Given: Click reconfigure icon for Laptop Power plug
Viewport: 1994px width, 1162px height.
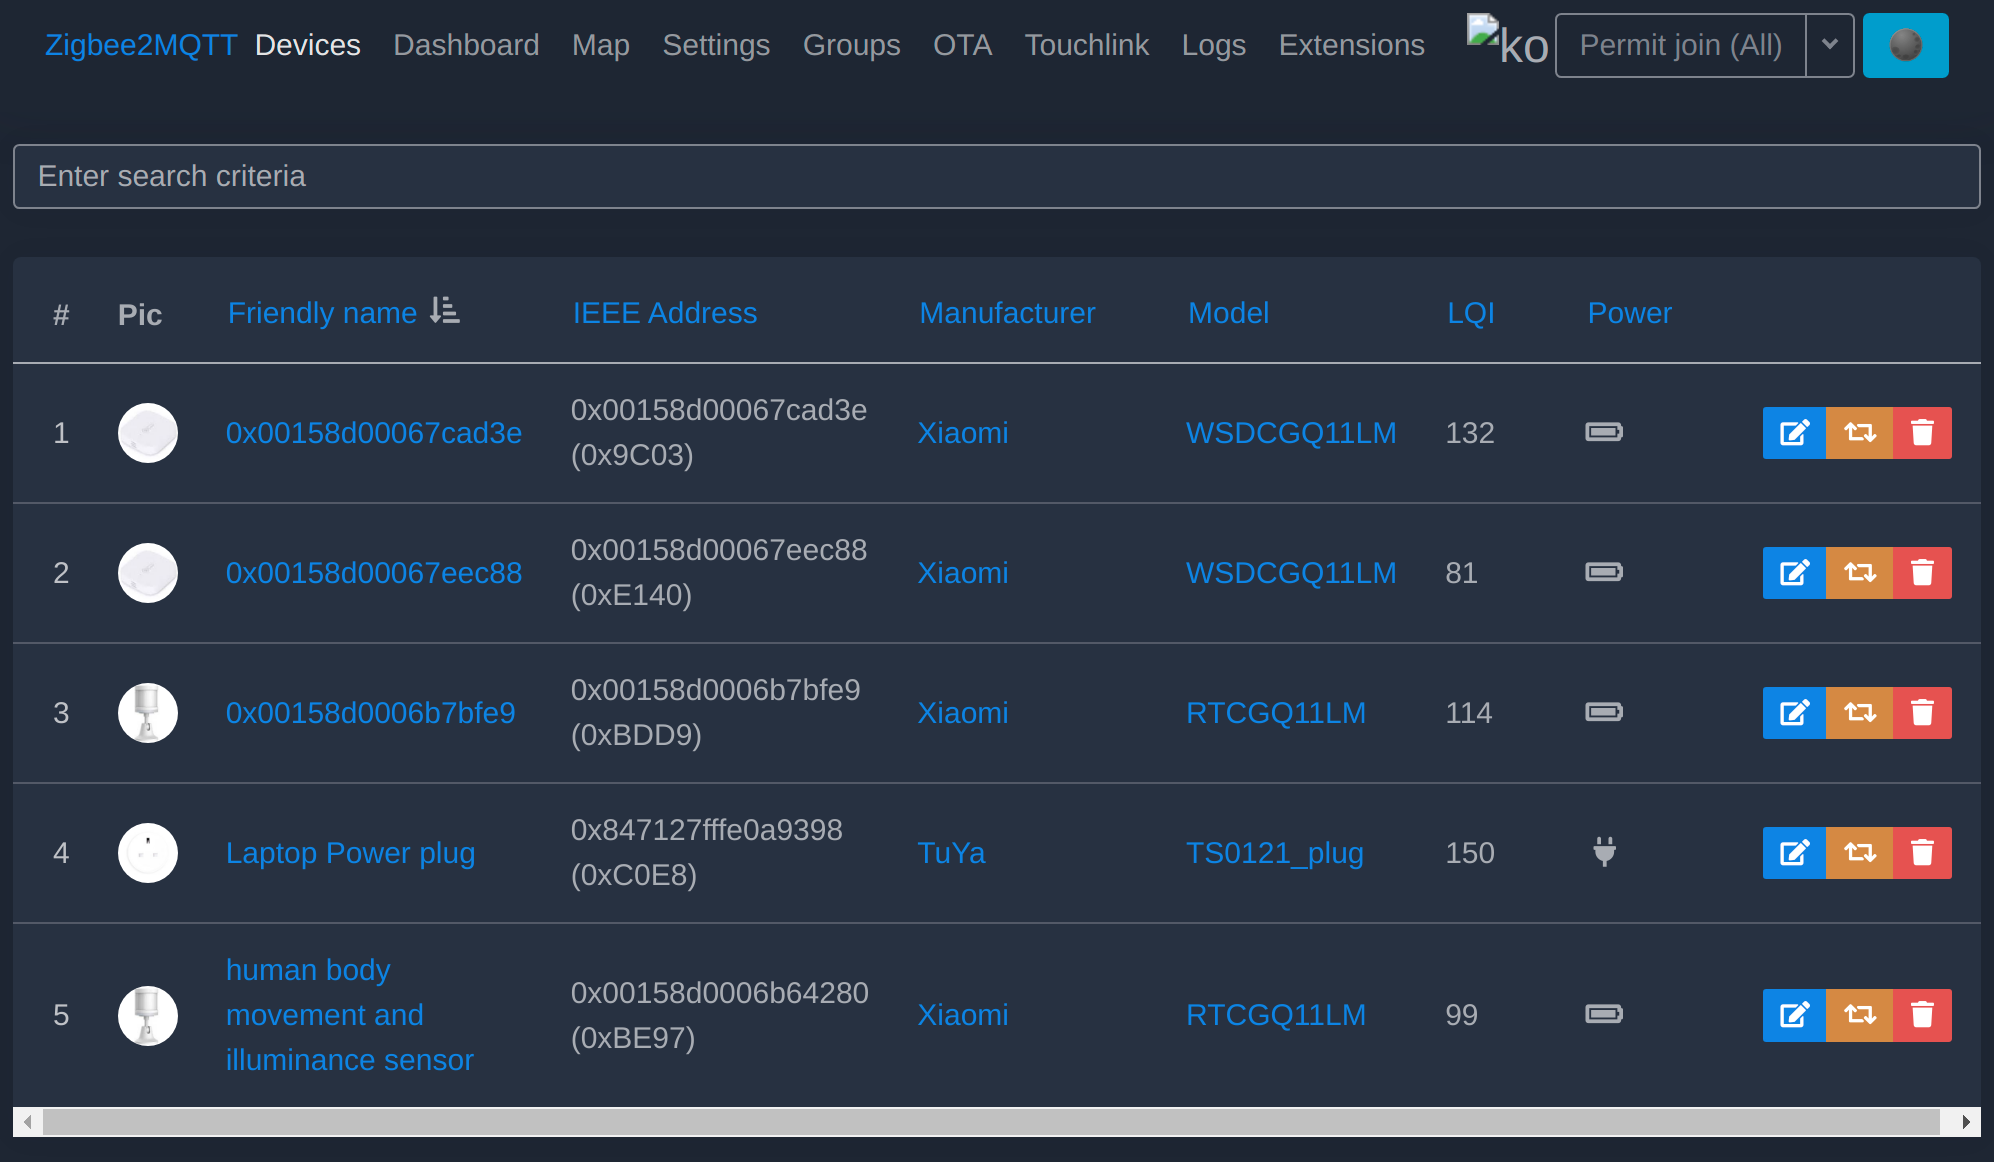Looking at the screenshot, I should pyautogui.click(x=1859, y=853).
